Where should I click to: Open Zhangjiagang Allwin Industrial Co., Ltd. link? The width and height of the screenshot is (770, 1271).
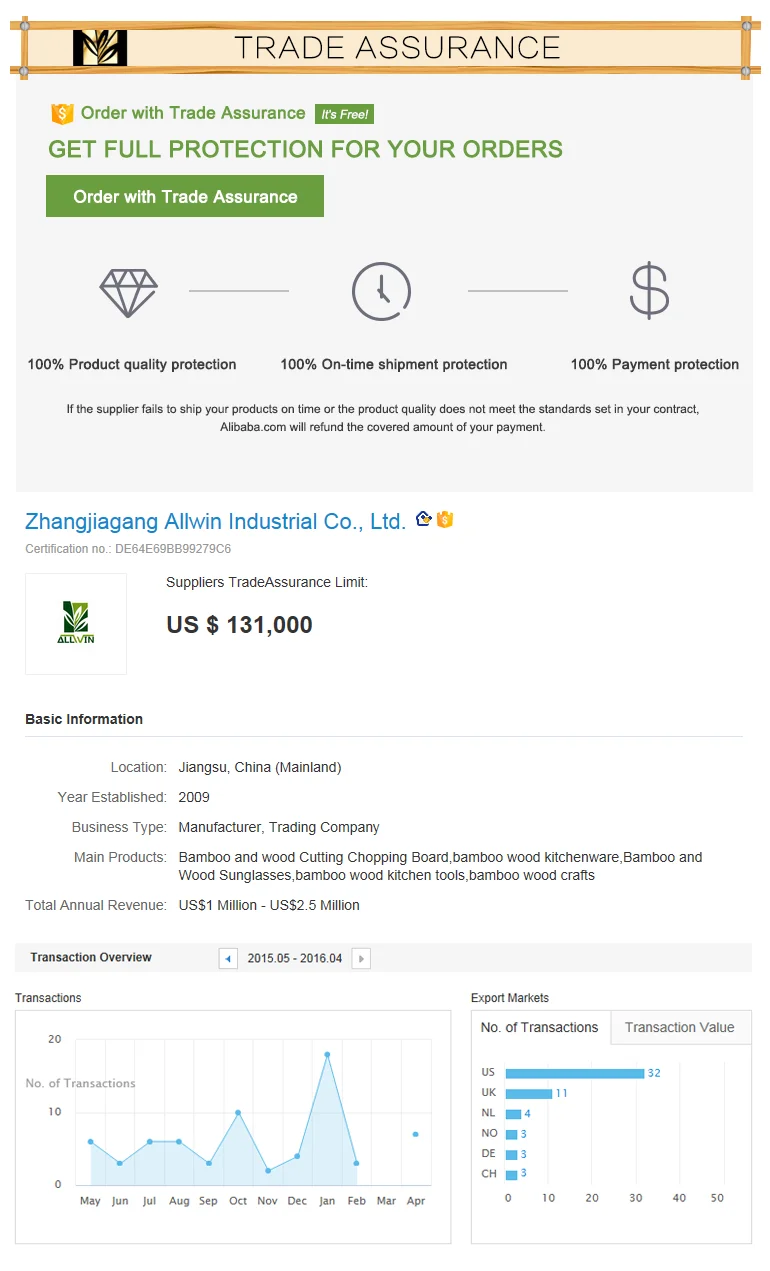[x=215, y=521]
